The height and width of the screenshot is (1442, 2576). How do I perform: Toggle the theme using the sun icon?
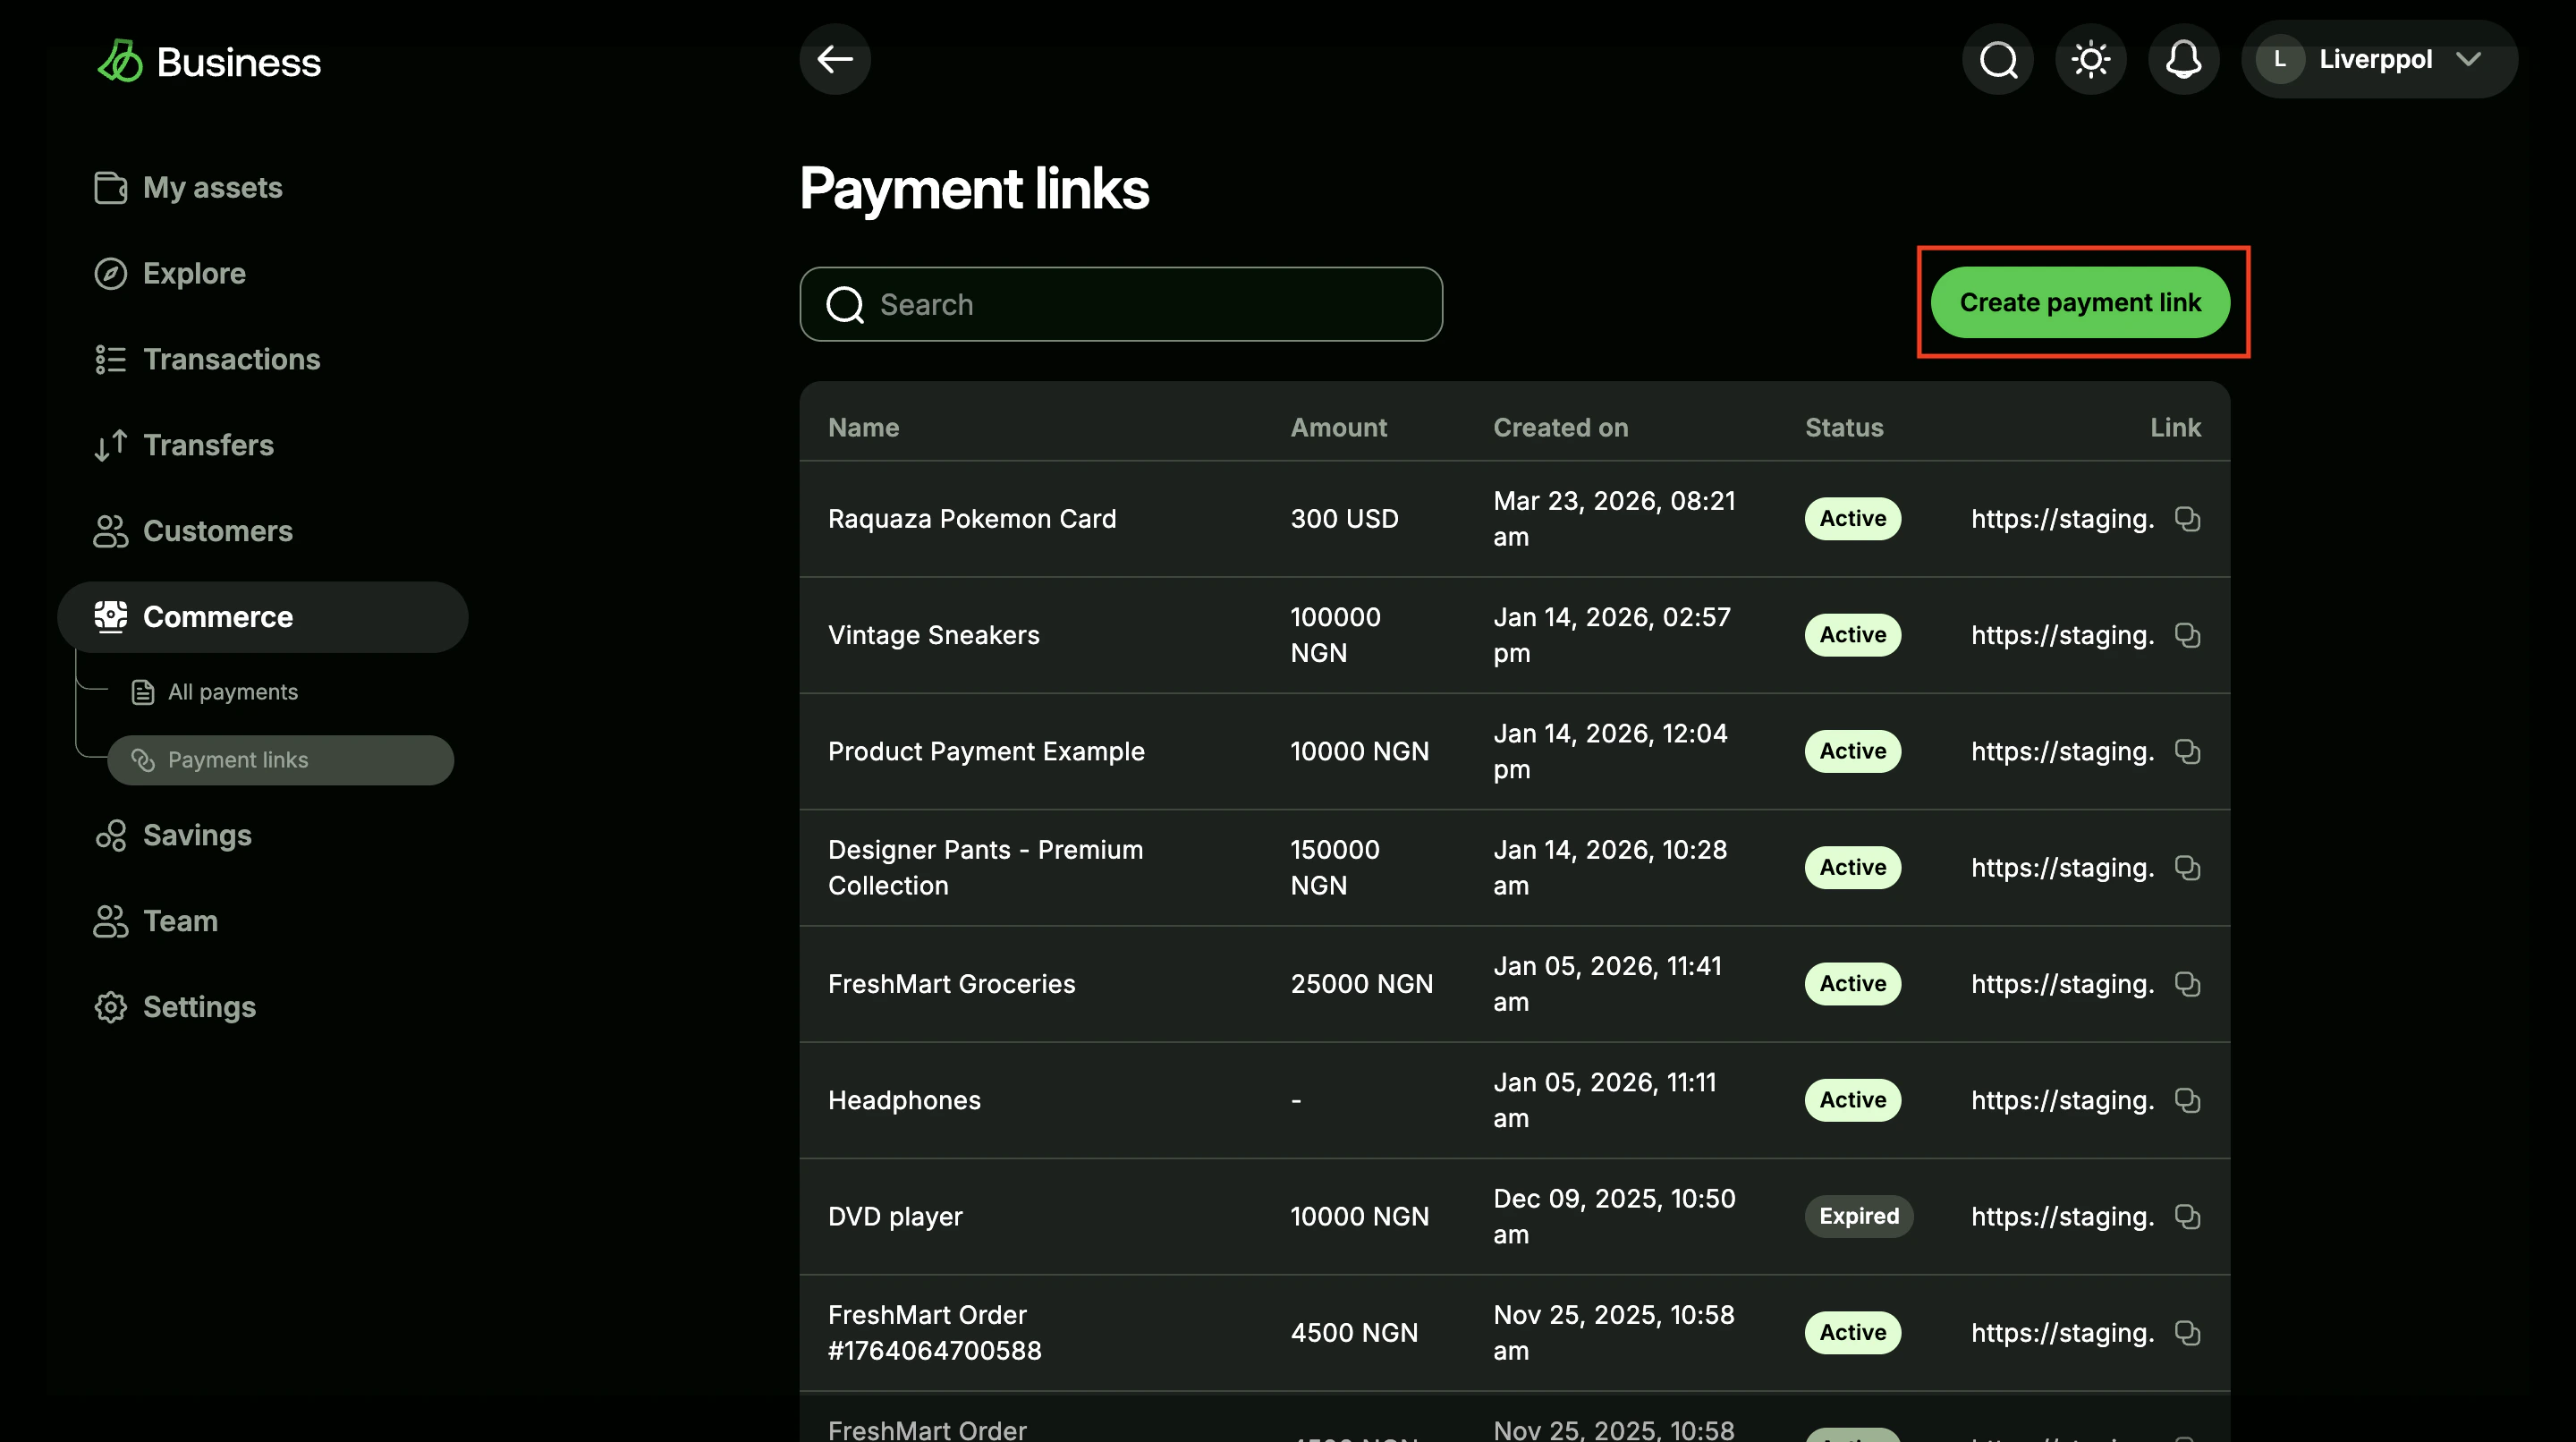[2090, 59]
